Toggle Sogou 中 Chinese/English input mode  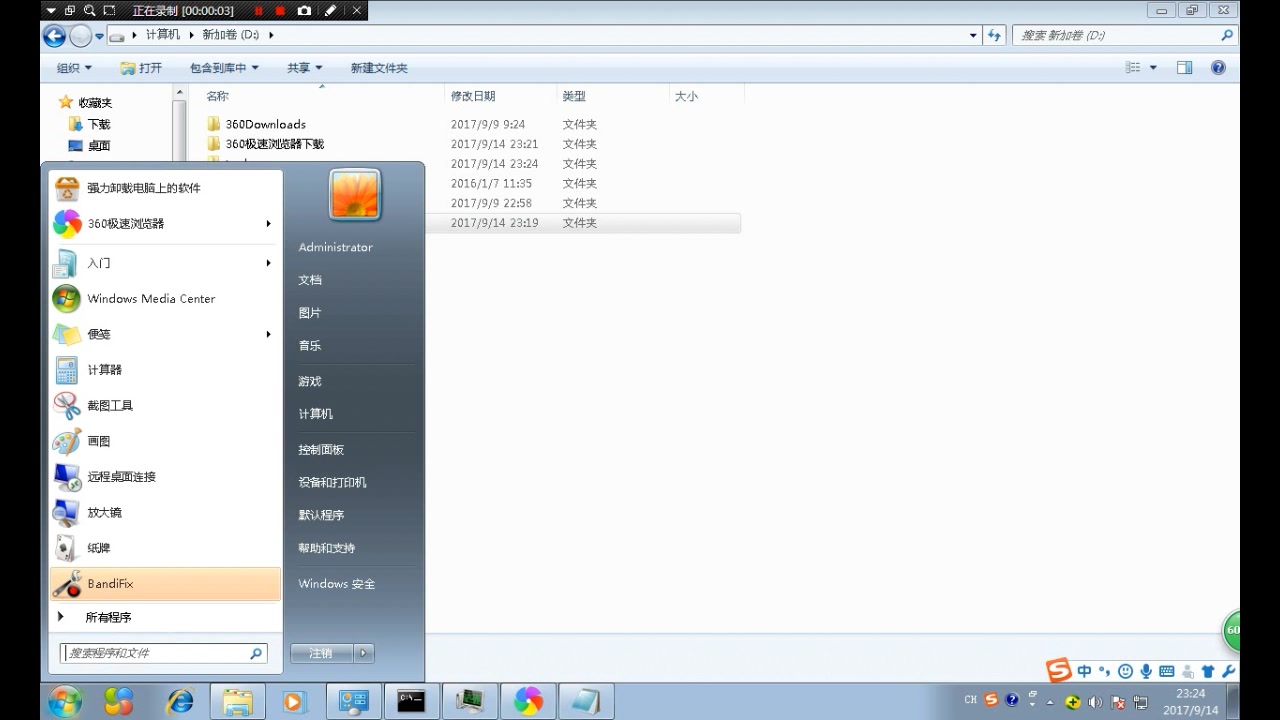tap(1084, 671)
